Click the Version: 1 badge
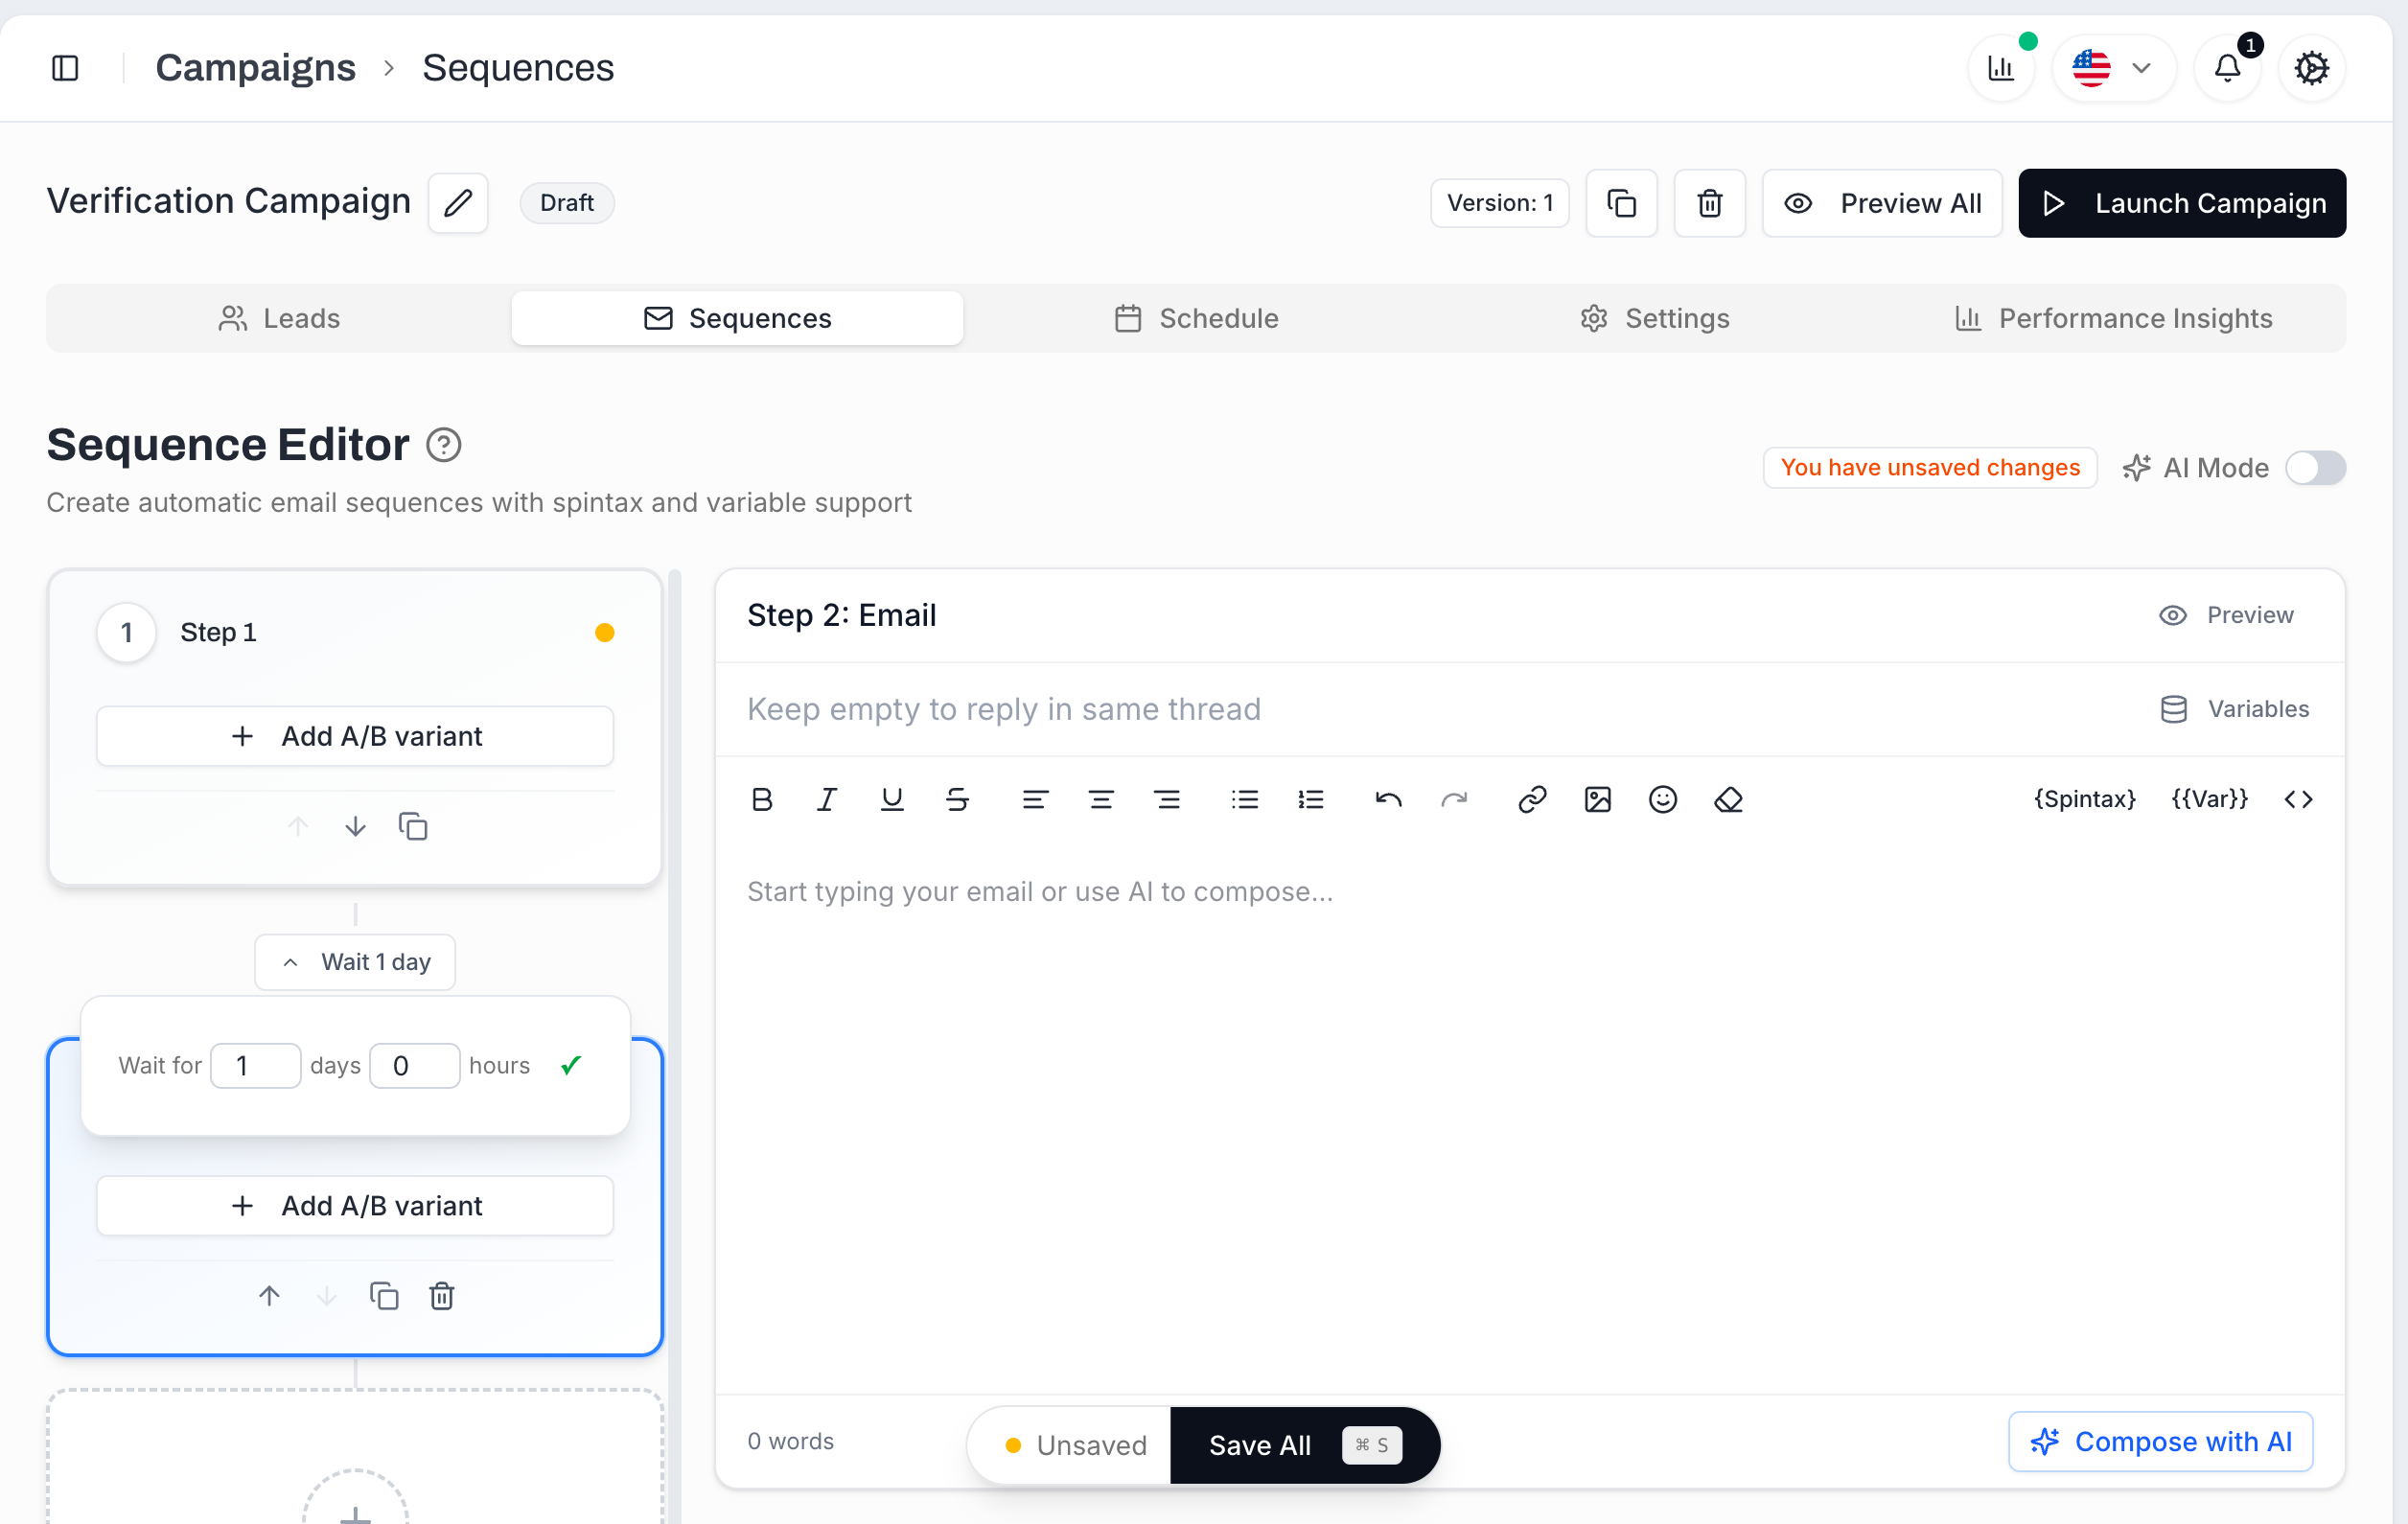Viewport: 2408px width, 1524px height. (1499, 203)
